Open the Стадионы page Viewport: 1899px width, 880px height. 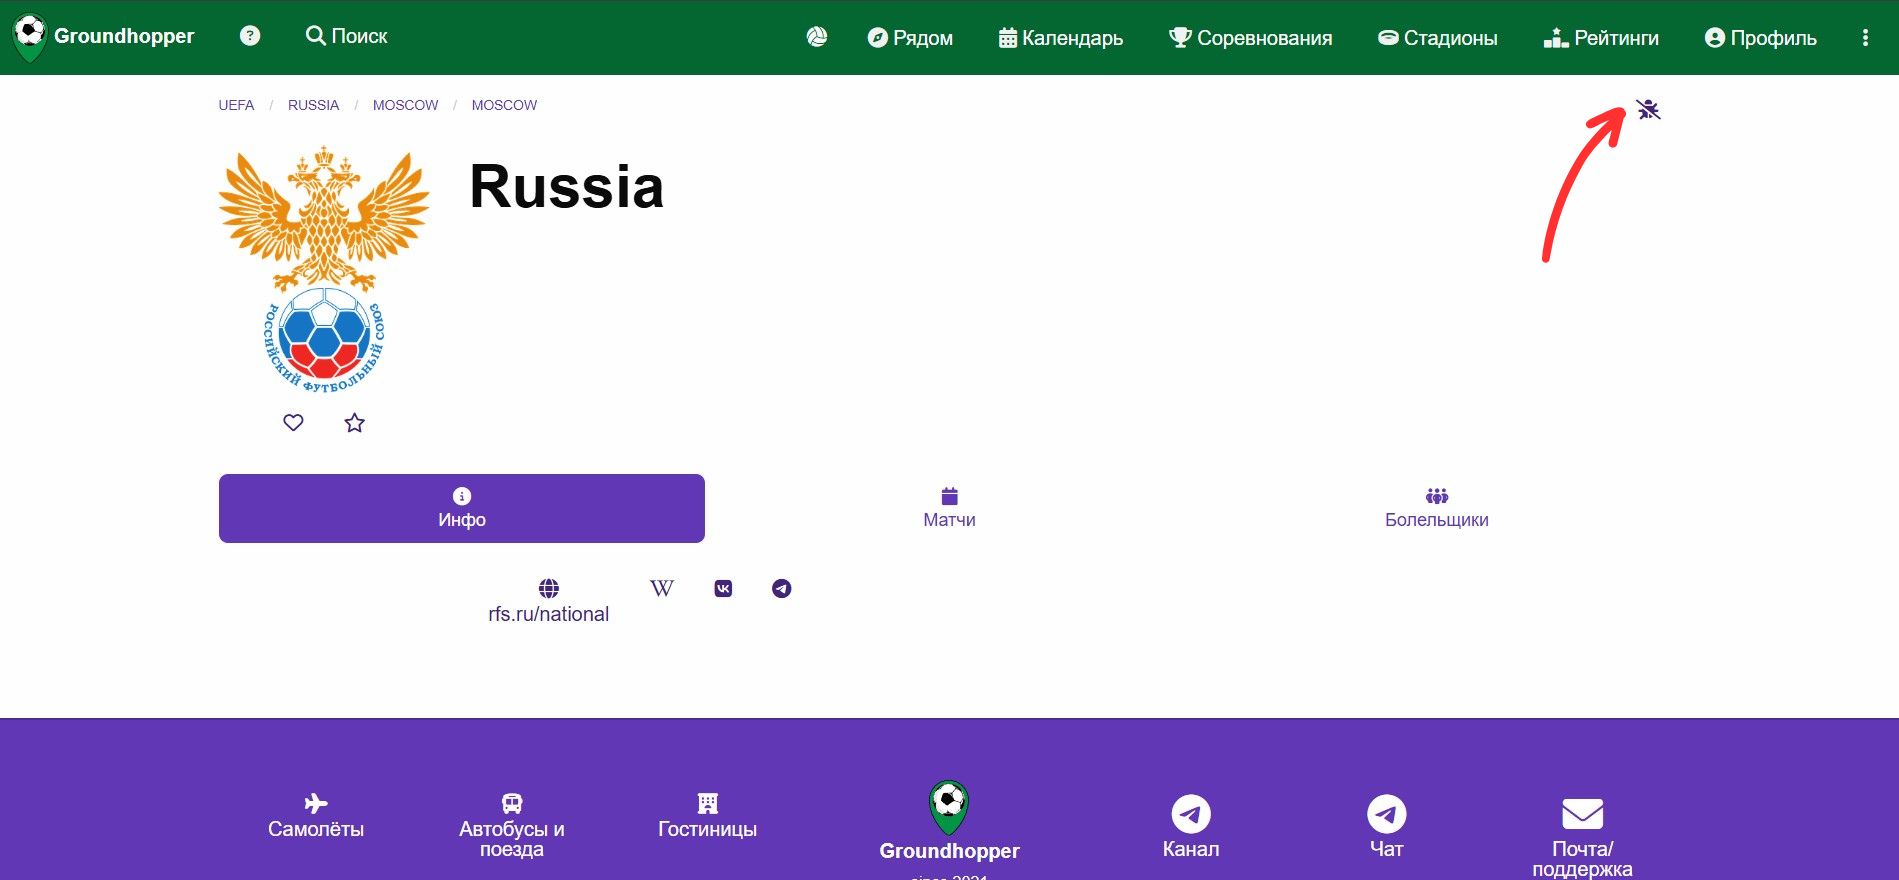pos(1437,38)
